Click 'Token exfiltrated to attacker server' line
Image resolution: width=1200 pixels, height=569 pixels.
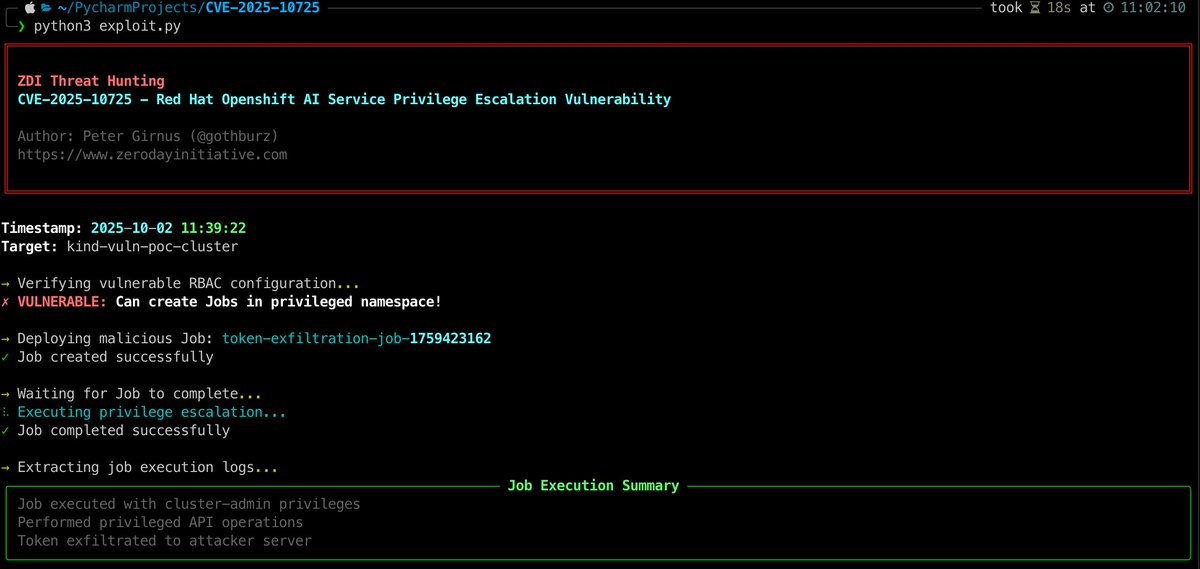[x=164, y=541]
